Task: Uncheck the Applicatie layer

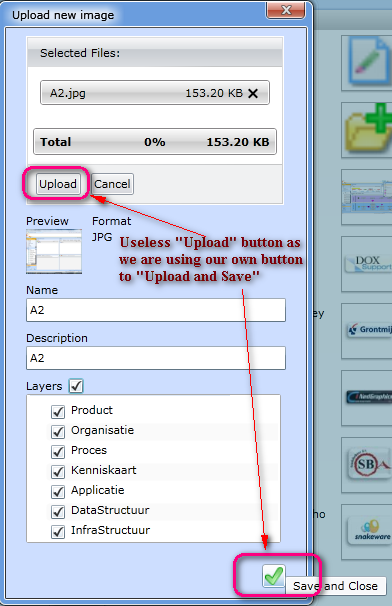Action: point(58,492)
